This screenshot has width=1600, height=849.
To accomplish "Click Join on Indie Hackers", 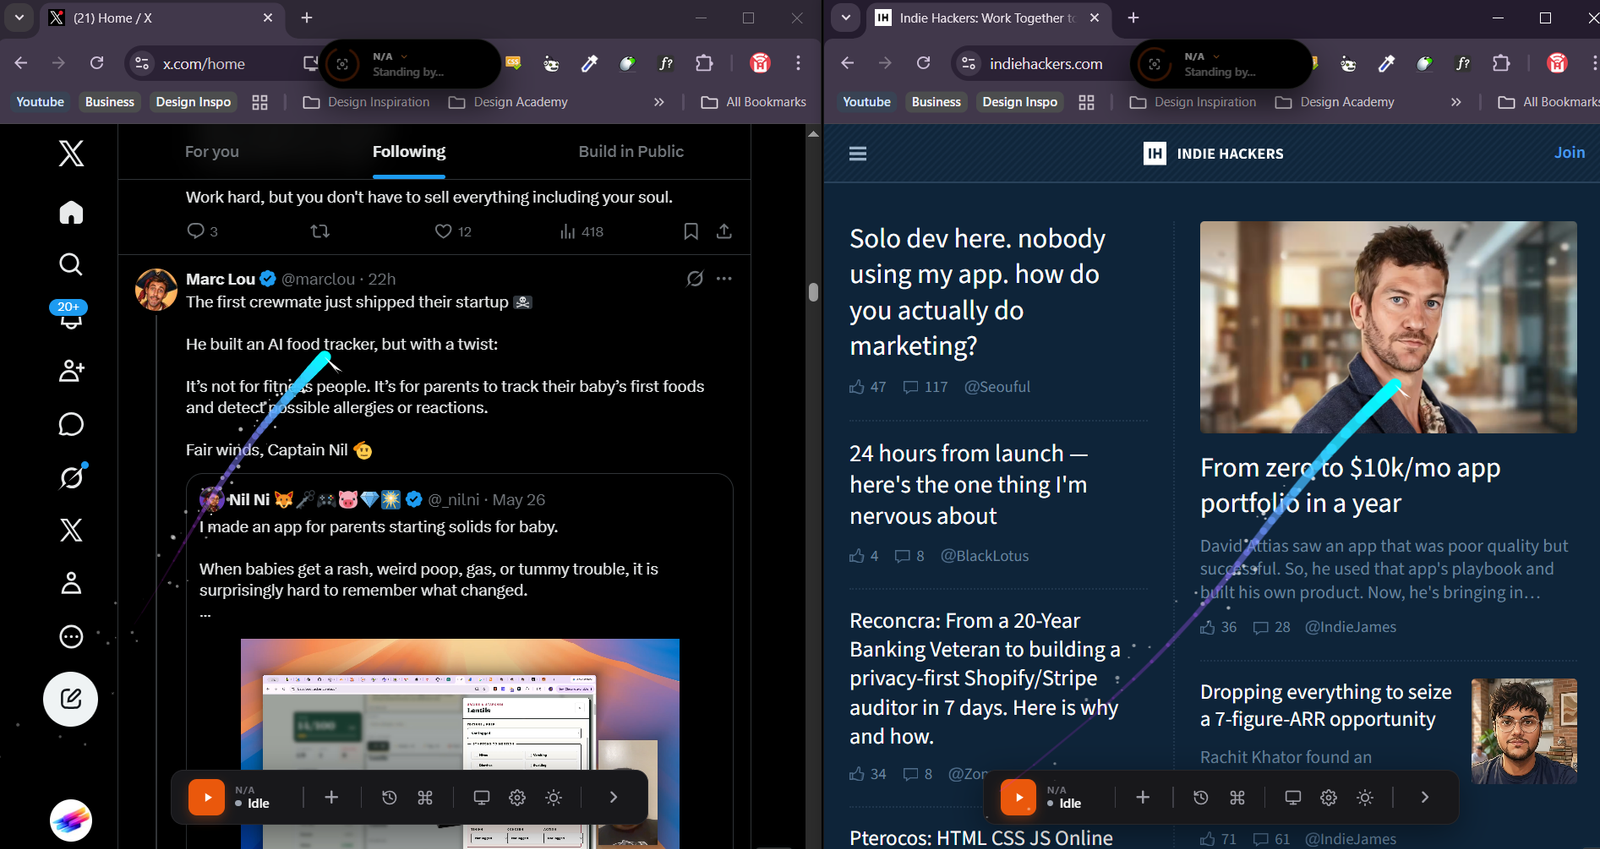I will pos(1569,152).
